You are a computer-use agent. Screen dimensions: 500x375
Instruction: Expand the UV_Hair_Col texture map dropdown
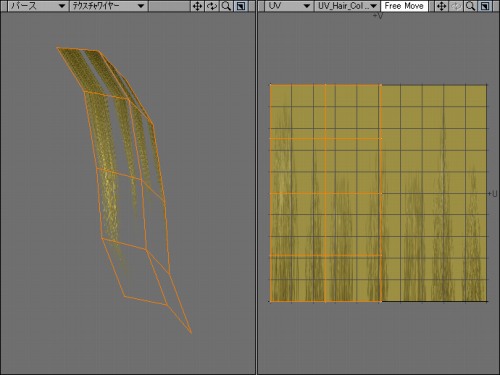coord(347,6)
